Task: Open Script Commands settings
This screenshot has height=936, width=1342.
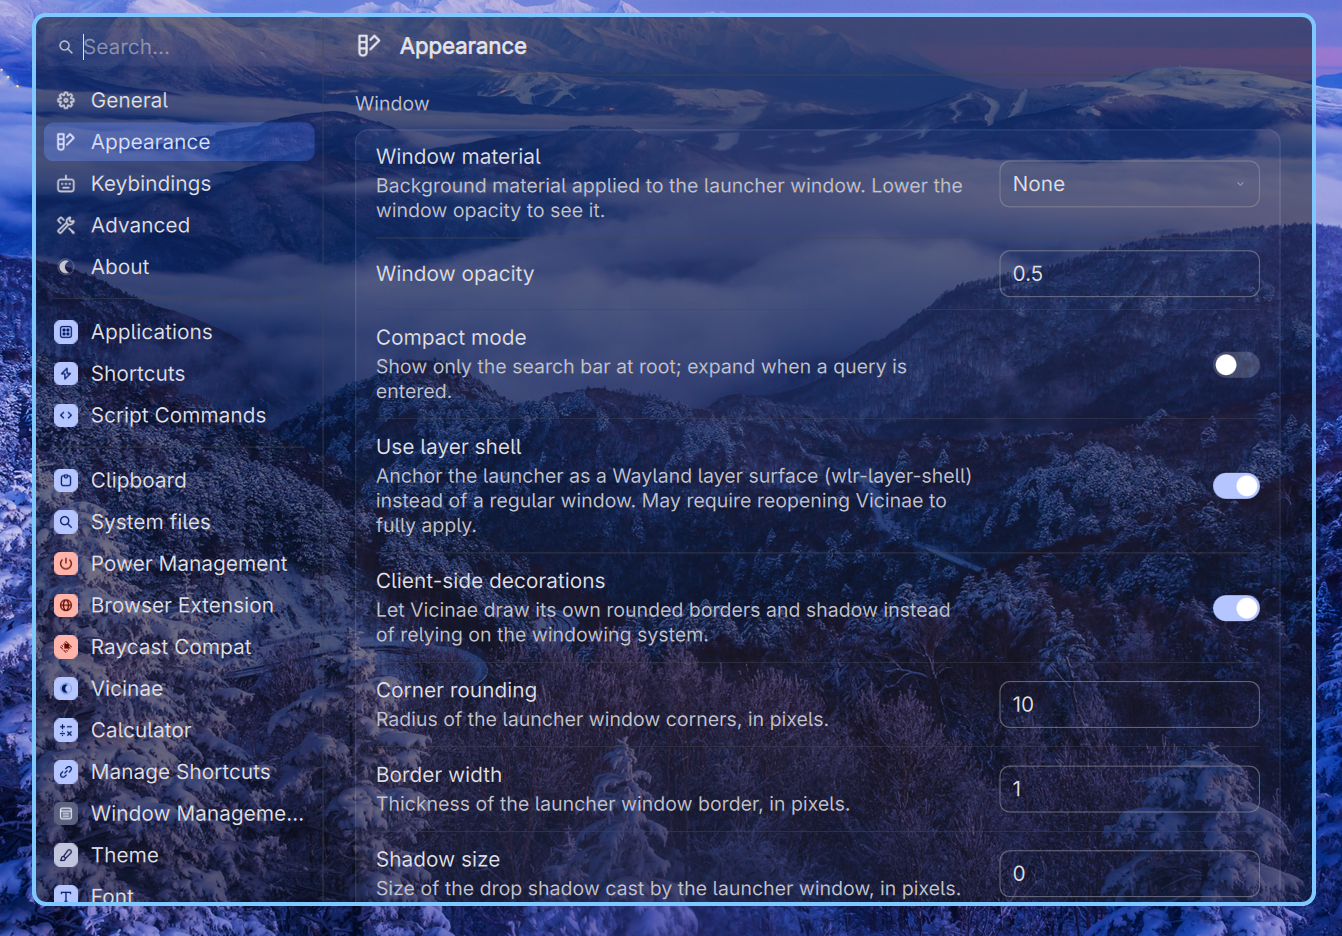Action: [180, 415]
